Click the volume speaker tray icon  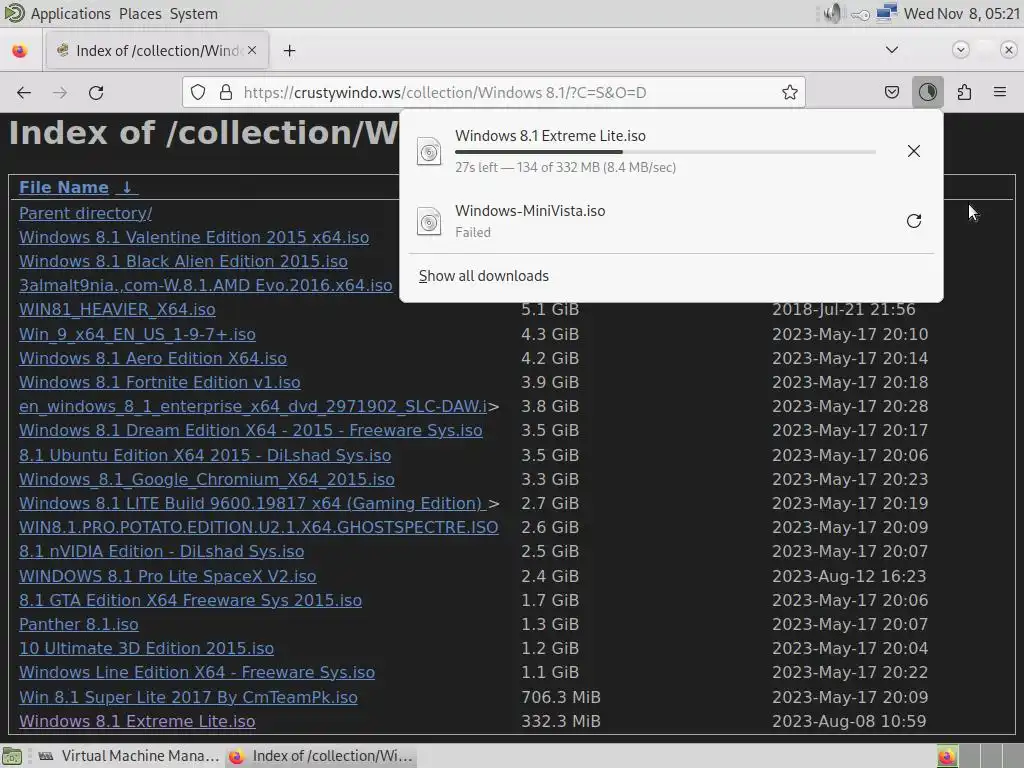pyautogui.click(x=831, y=14)
